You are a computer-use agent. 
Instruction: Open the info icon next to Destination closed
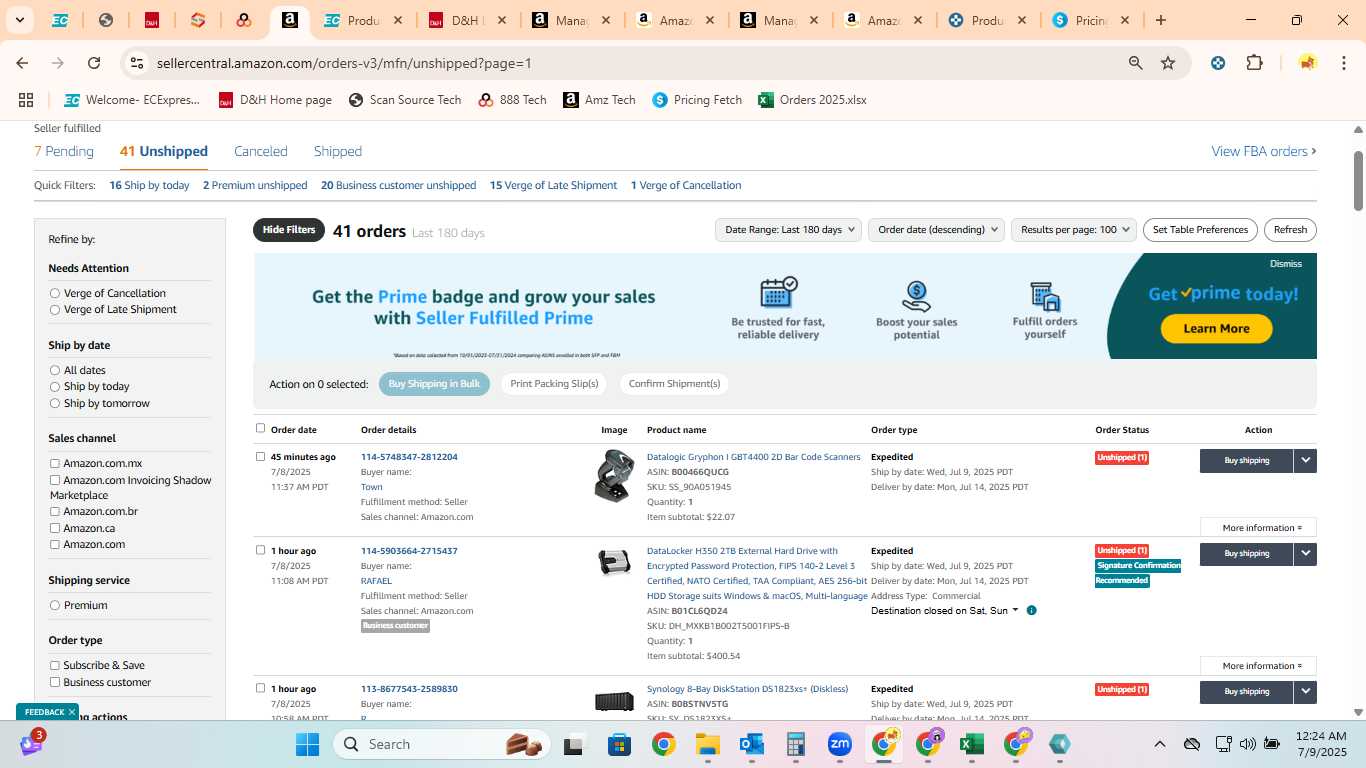point(1031,610)
